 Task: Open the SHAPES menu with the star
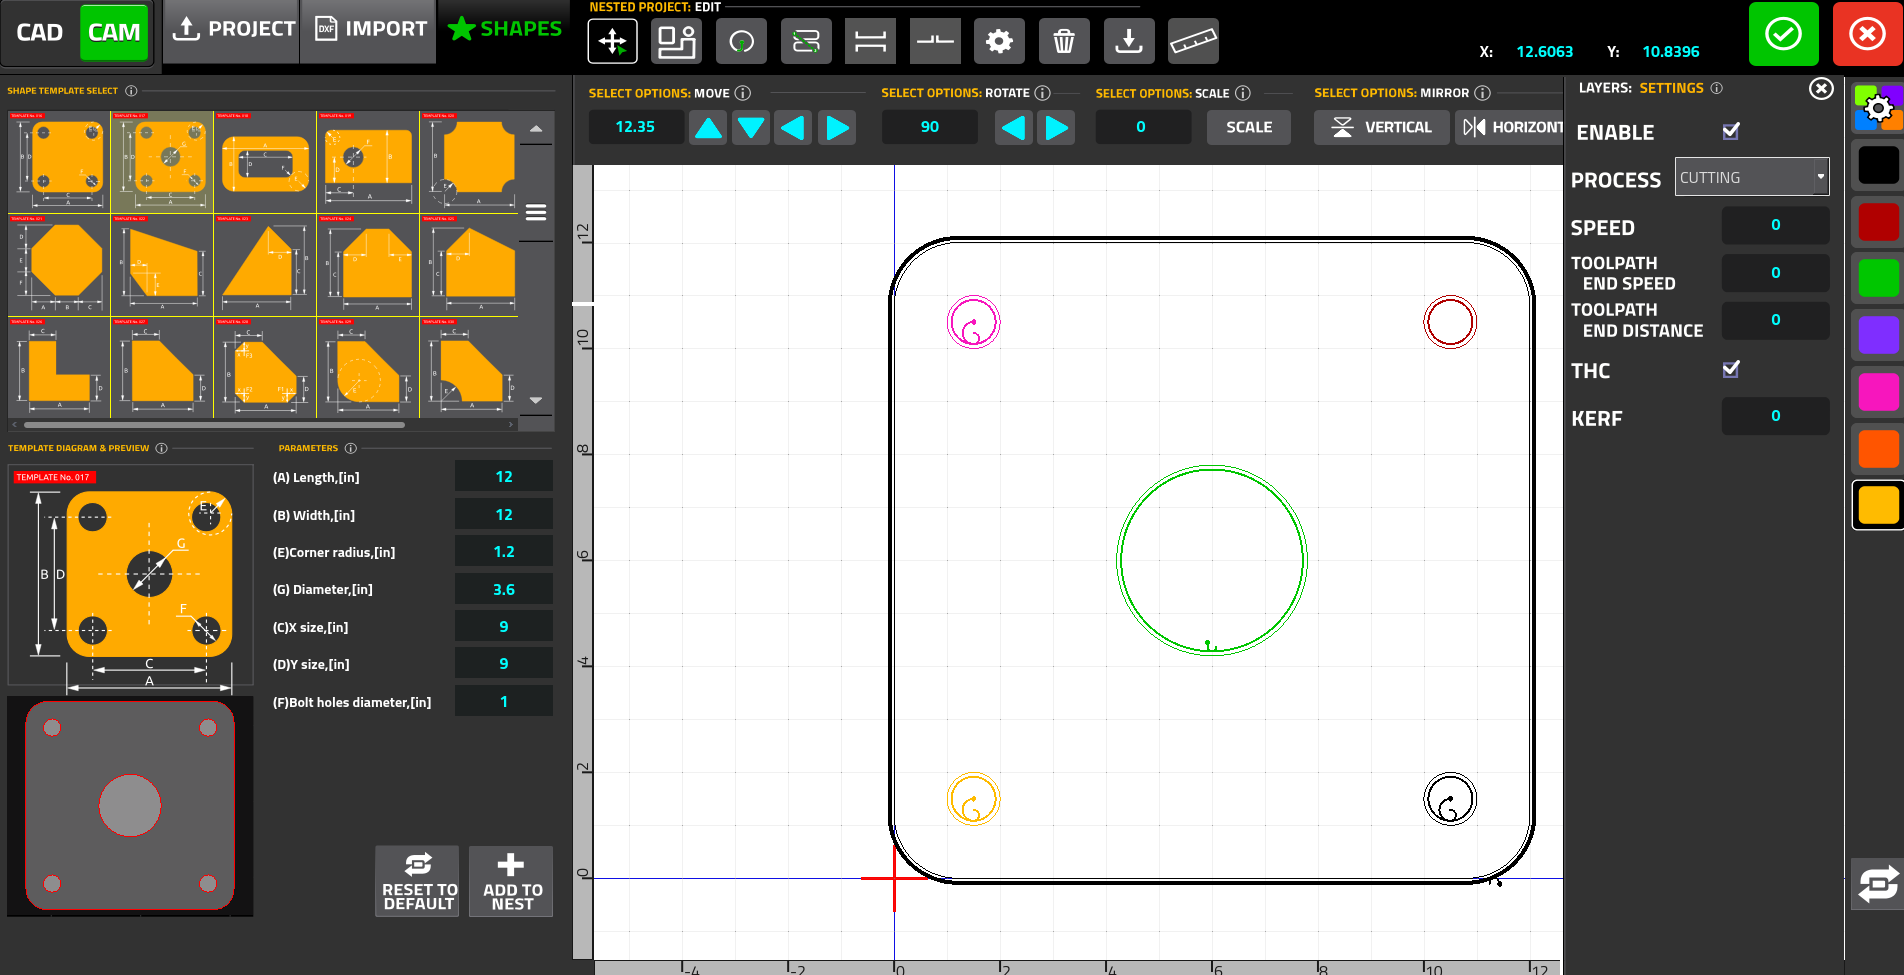point(503,28)
